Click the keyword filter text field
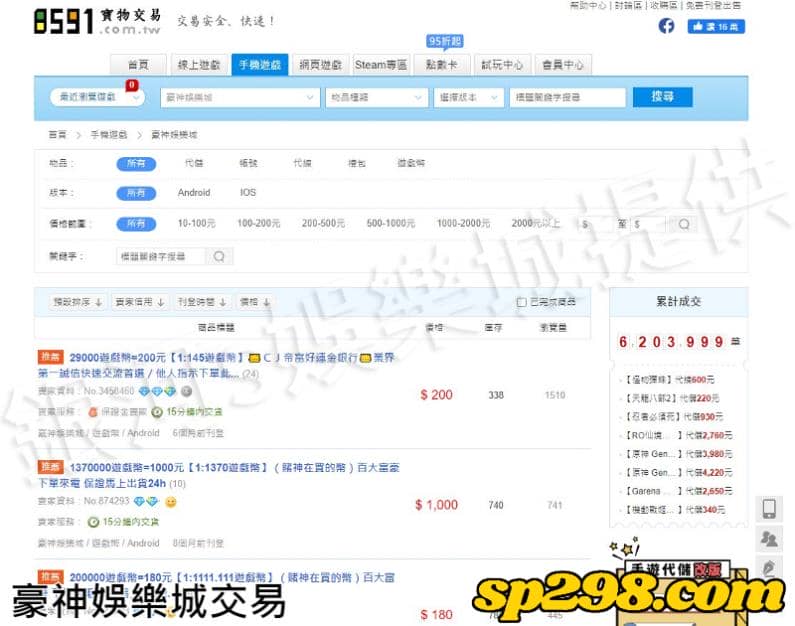Screen dimensions: 795x626 pyautogui.click(x=161, y=256)
